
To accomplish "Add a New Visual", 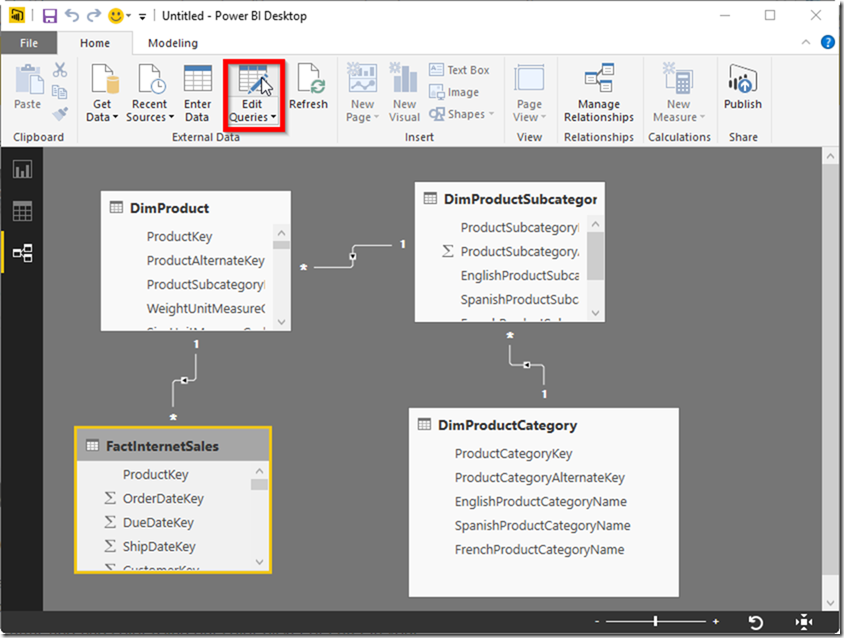I will [404, 93].
